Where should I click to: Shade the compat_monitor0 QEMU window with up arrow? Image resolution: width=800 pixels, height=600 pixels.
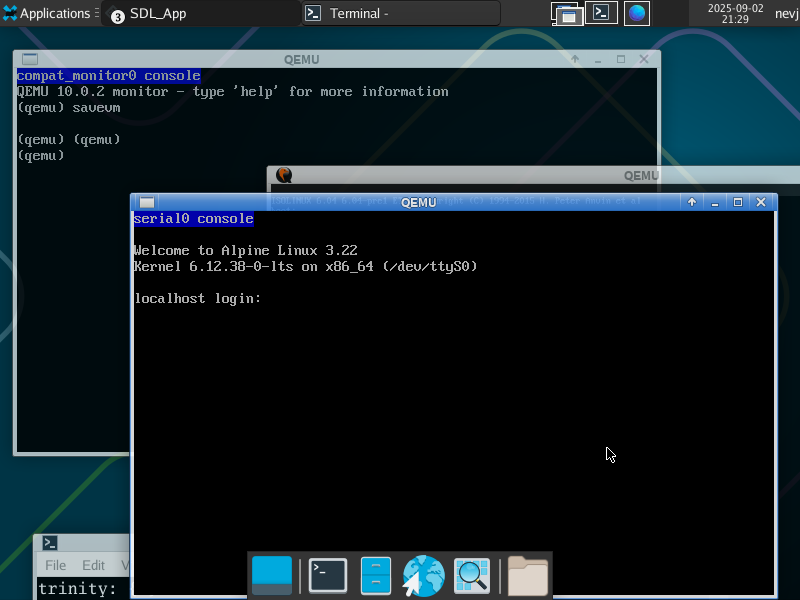(x=575, y=59)
